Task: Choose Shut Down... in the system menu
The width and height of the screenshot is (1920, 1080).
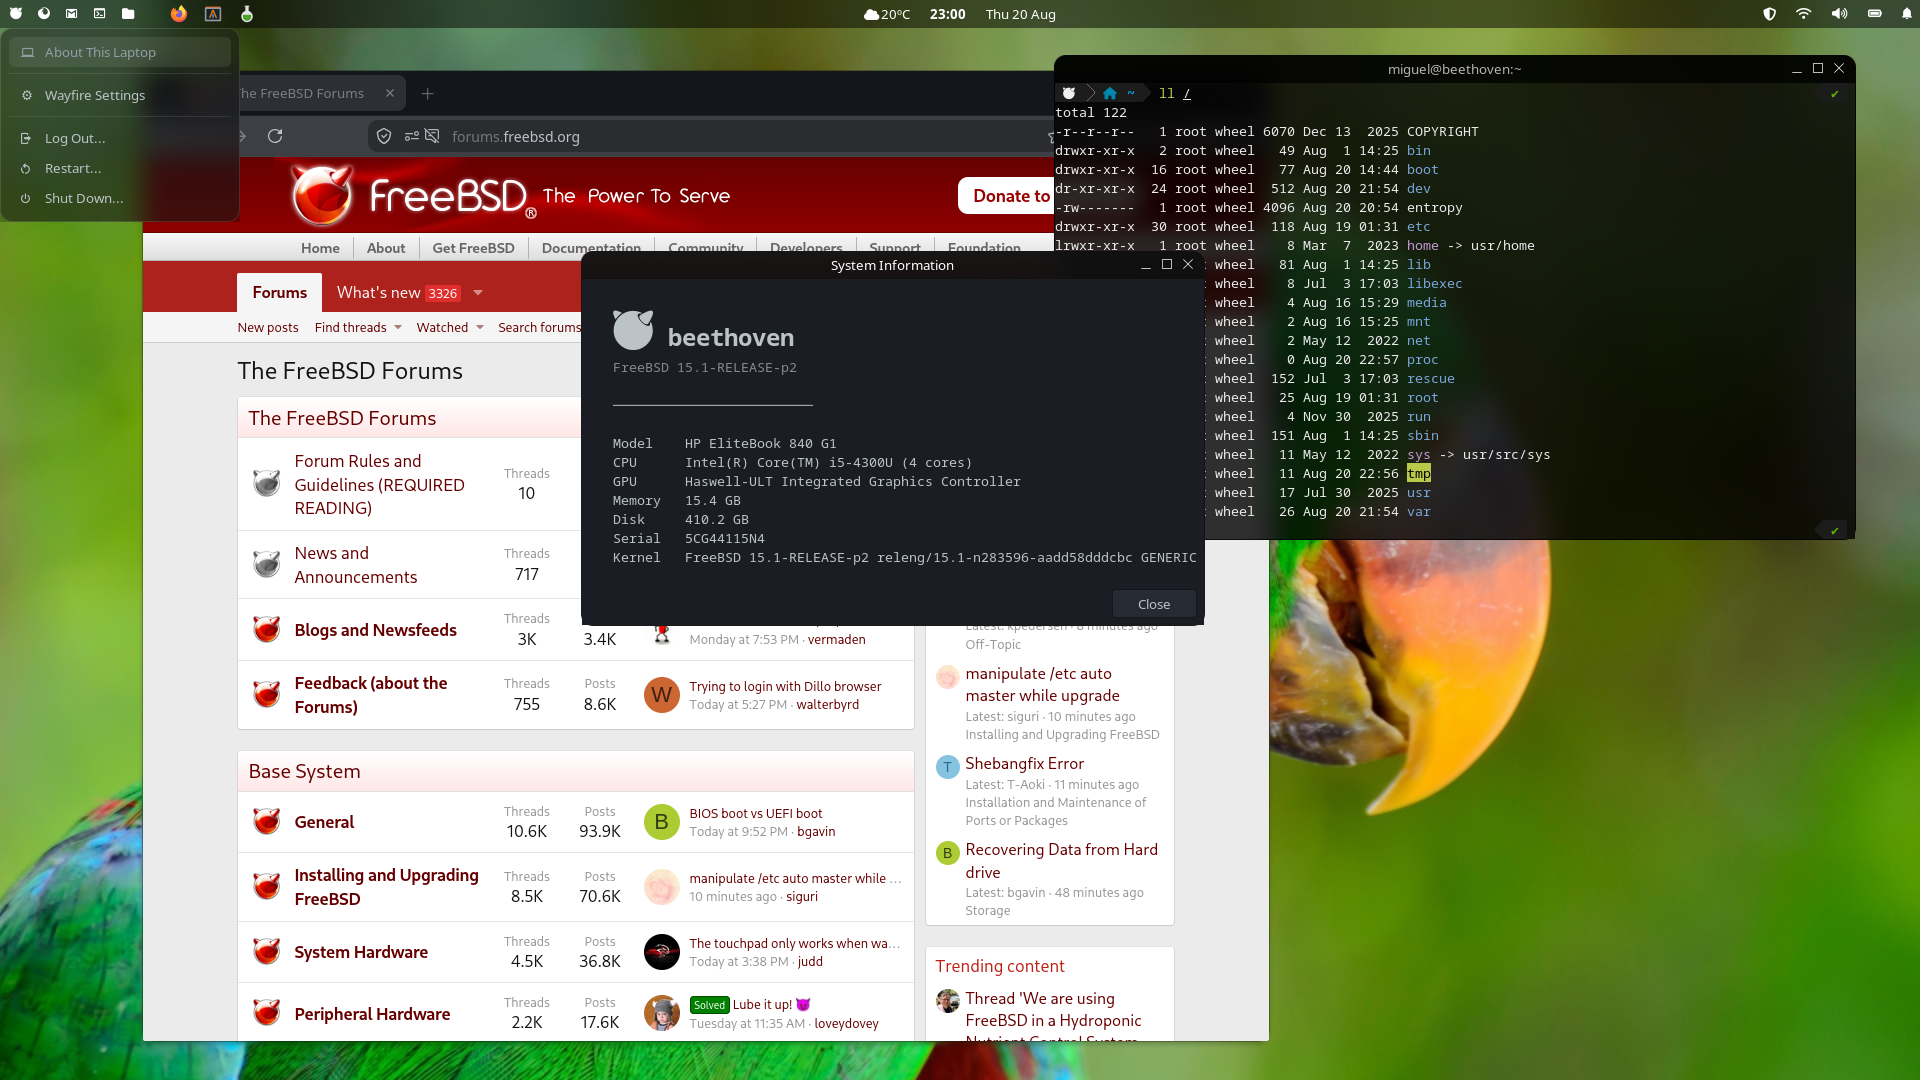Action: [120, 198]
